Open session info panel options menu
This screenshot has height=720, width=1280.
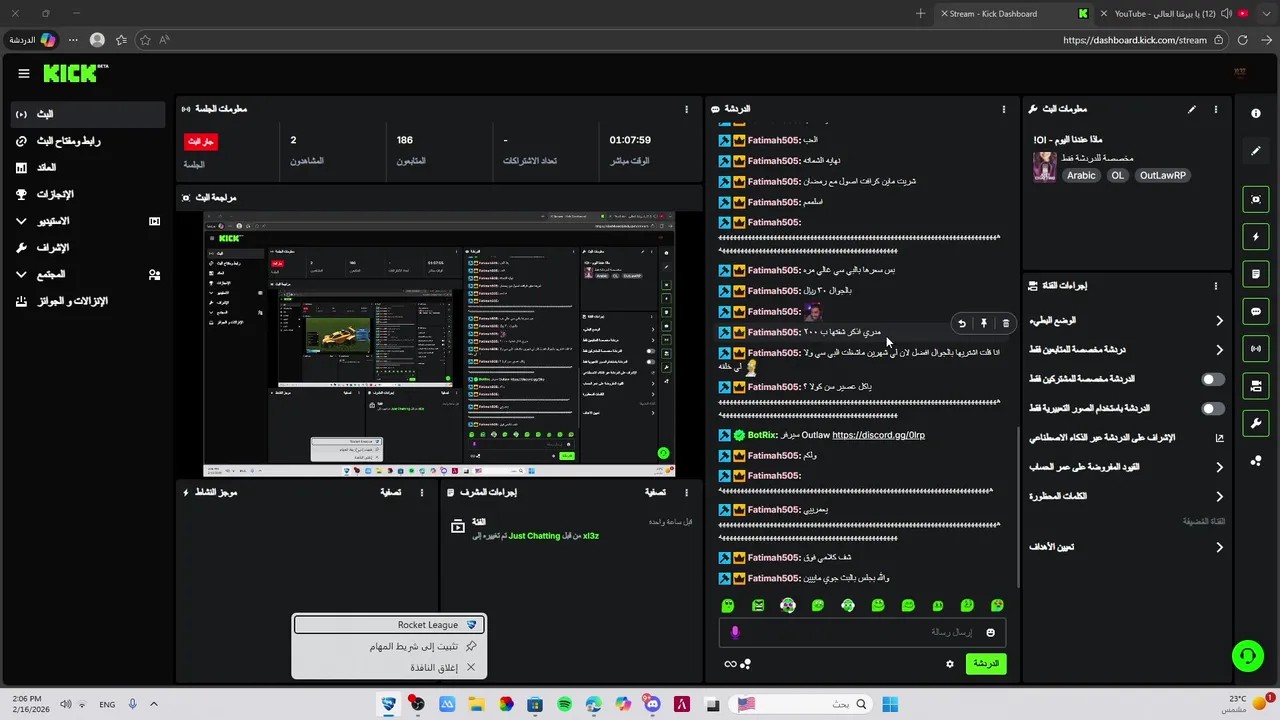coord(686,109)
